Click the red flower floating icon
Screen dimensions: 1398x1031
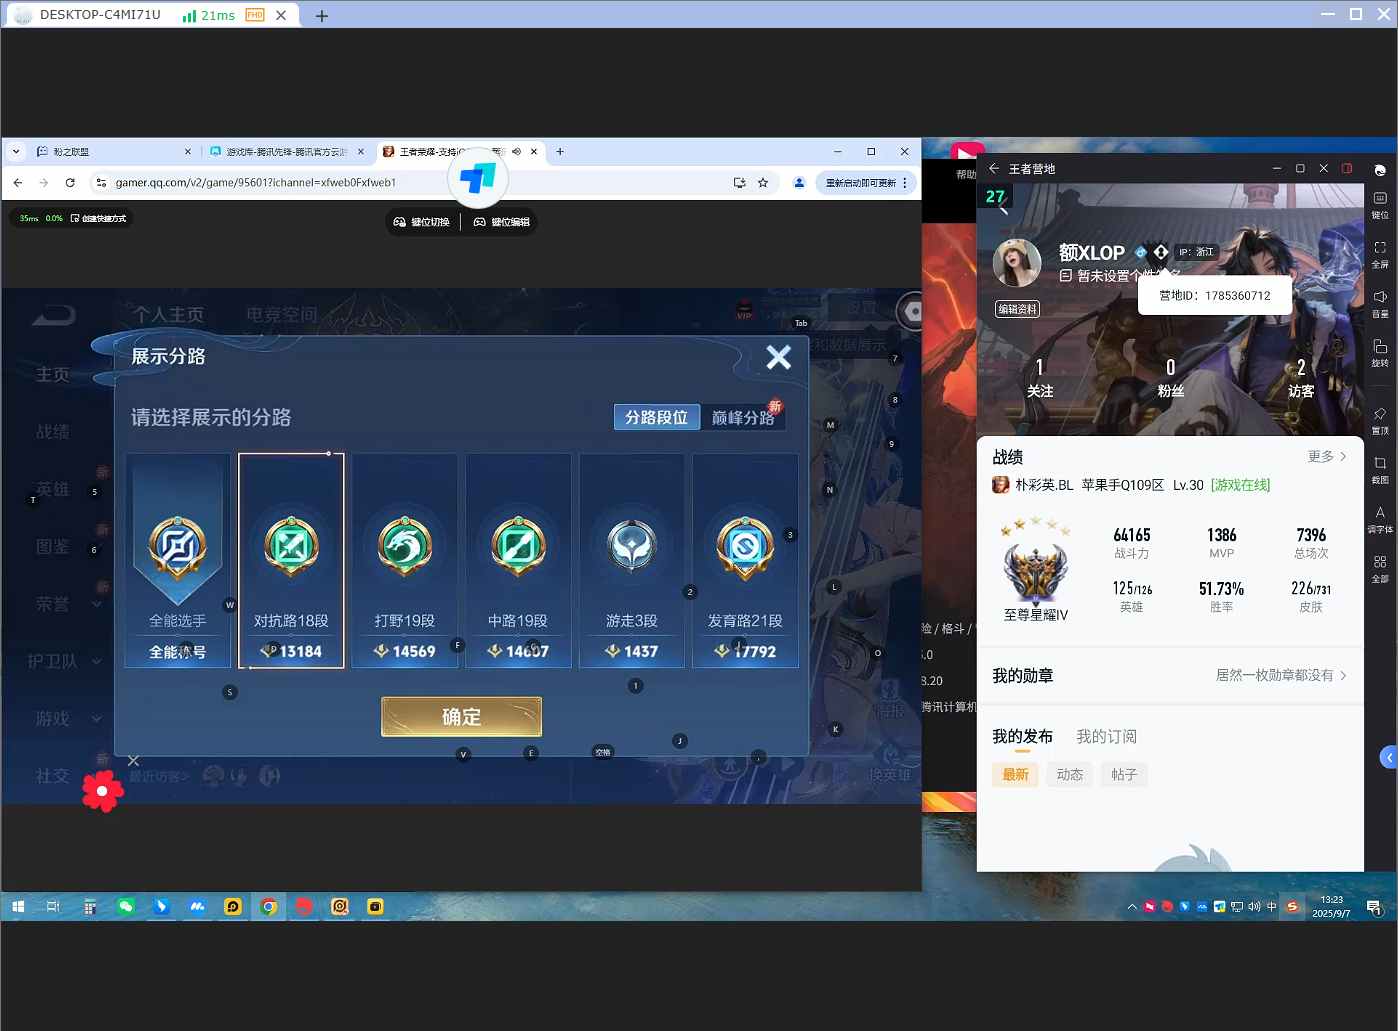[102, 791]
